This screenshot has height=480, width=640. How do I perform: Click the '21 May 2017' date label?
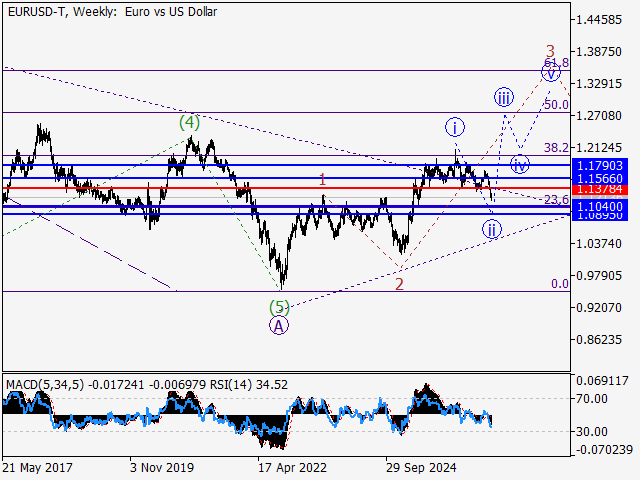coord(38,467)
